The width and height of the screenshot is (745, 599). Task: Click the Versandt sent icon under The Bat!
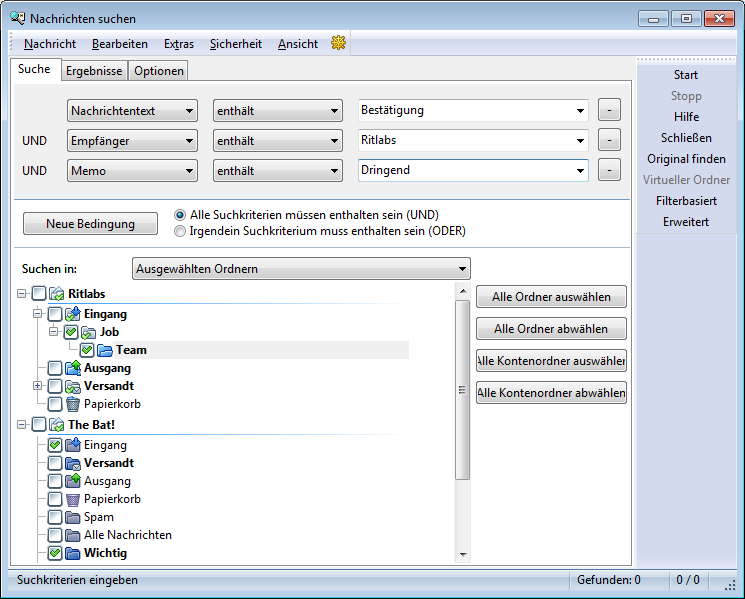click(73, 463)
